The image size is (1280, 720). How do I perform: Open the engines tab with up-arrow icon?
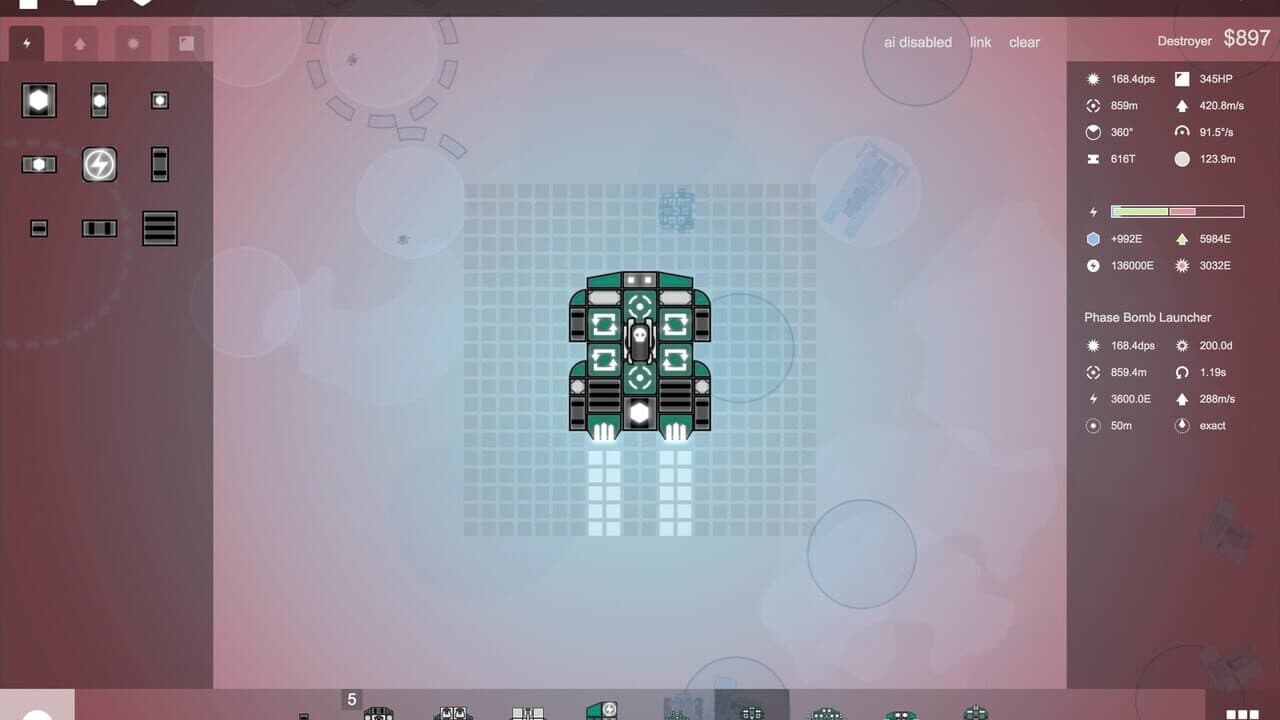click(80, 44)
